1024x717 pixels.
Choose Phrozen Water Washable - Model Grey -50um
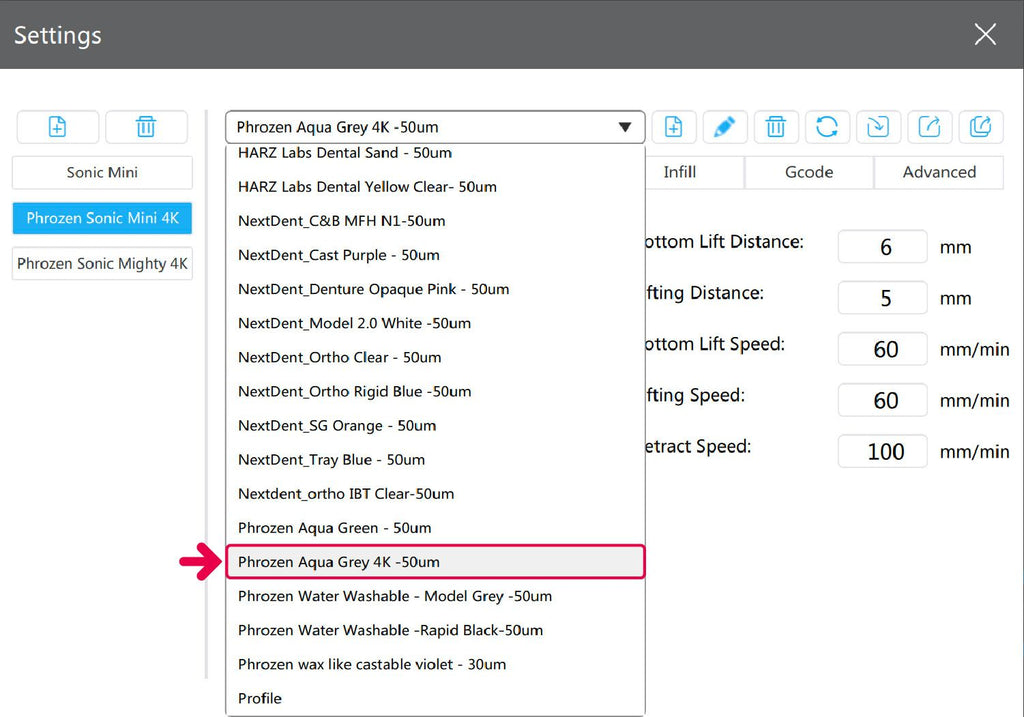tap(435, 596)
